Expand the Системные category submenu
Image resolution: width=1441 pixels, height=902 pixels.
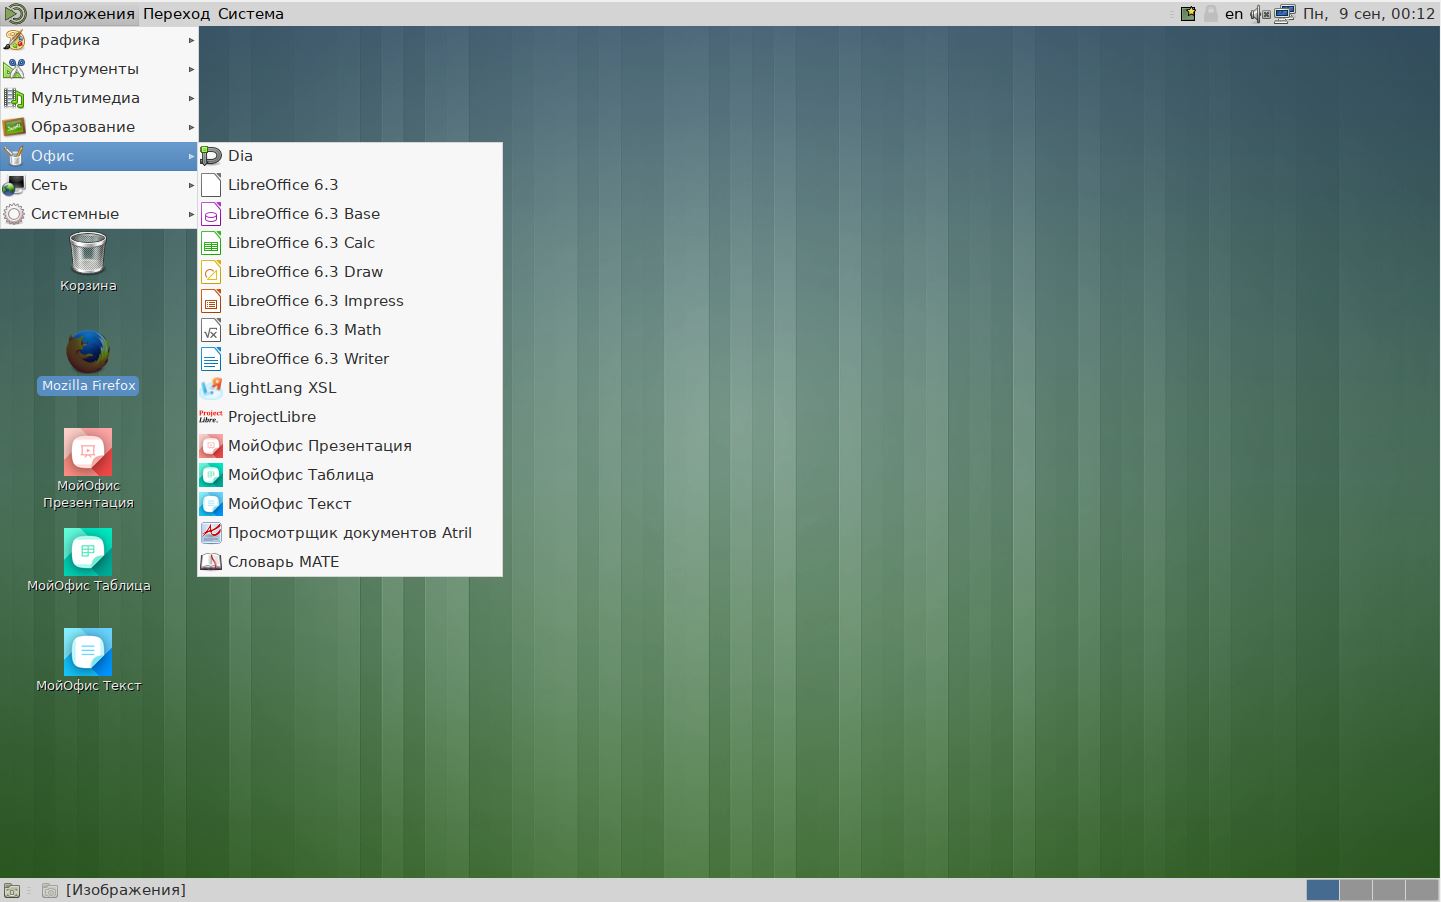point(99,214)
